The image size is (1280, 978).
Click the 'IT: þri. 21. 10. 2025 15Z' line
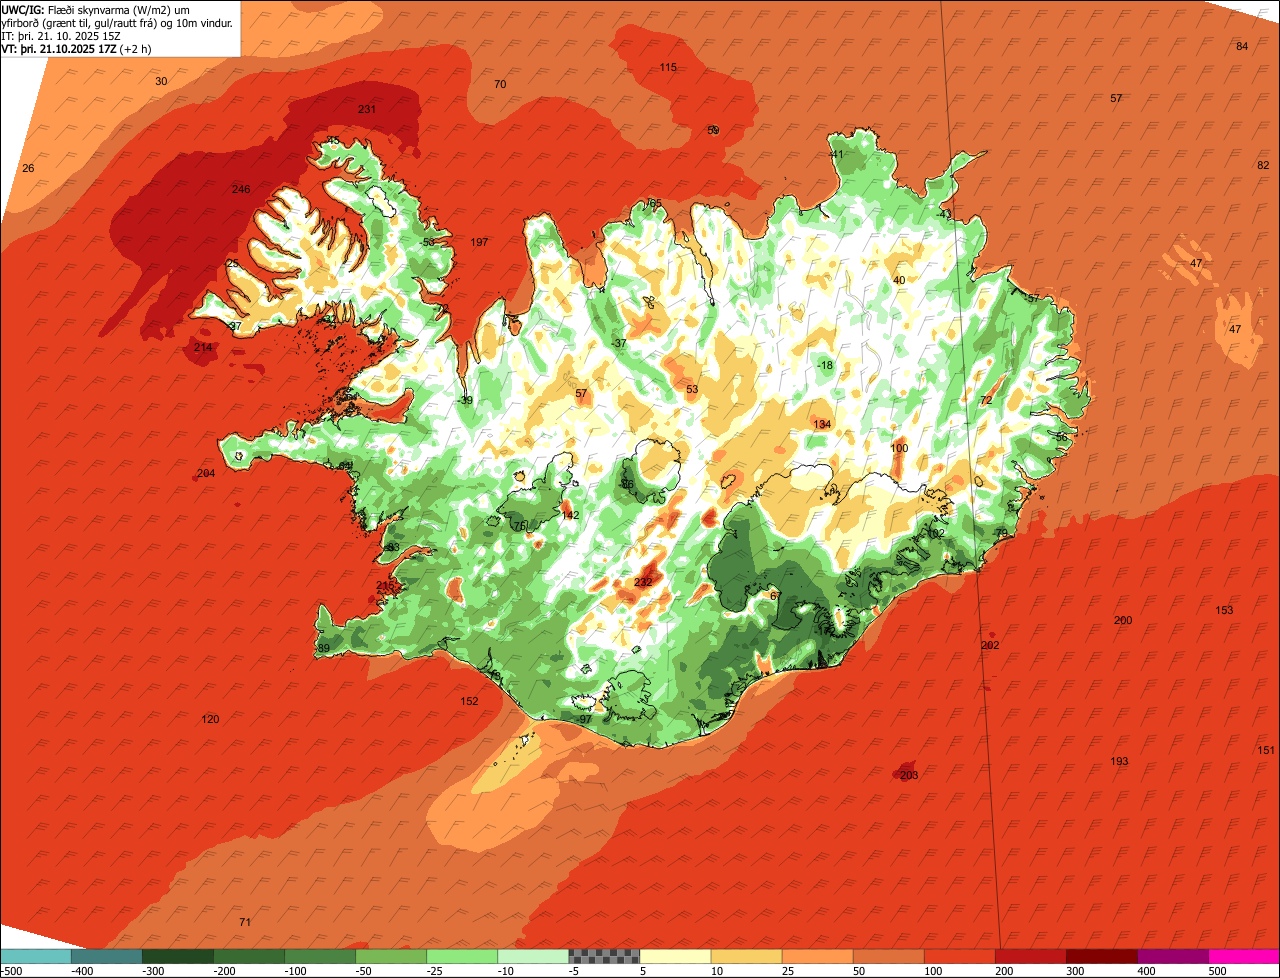point(62,36)
